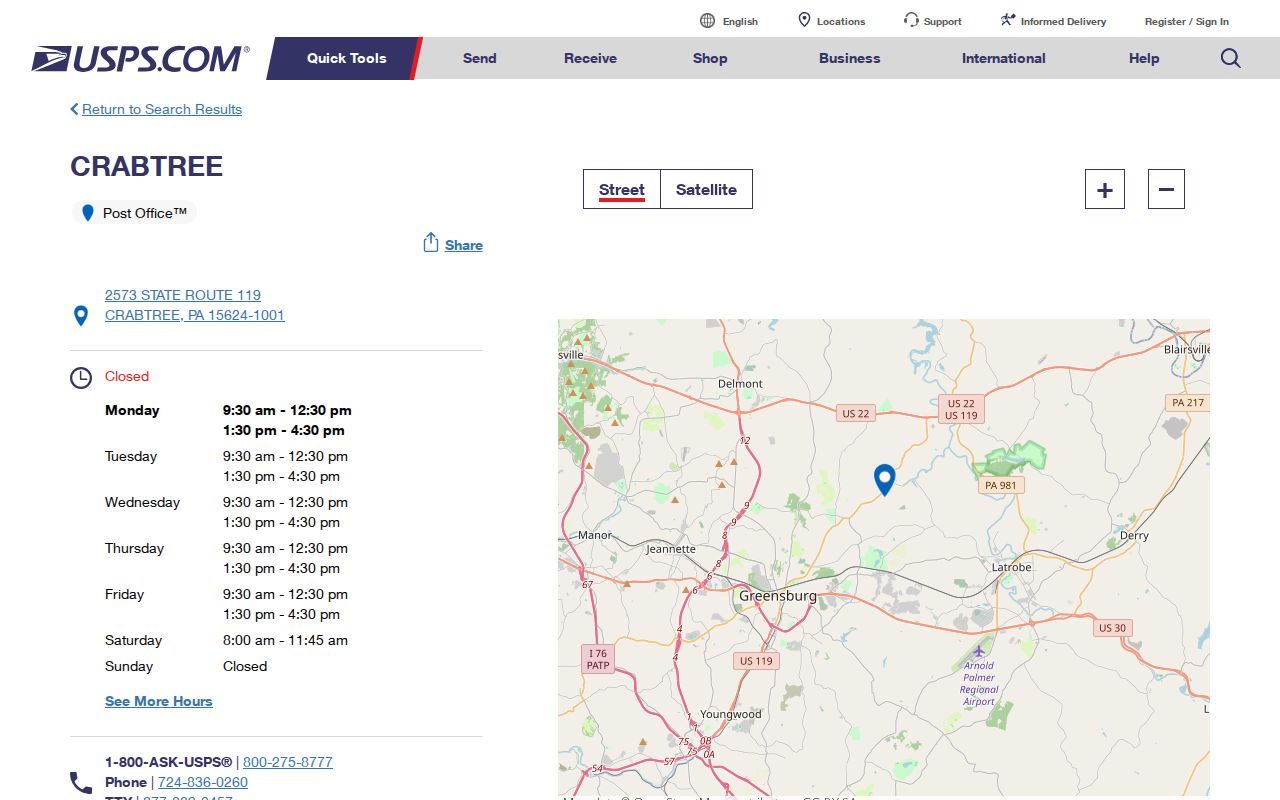Click the globe language icon

click(x=708, y=21)
